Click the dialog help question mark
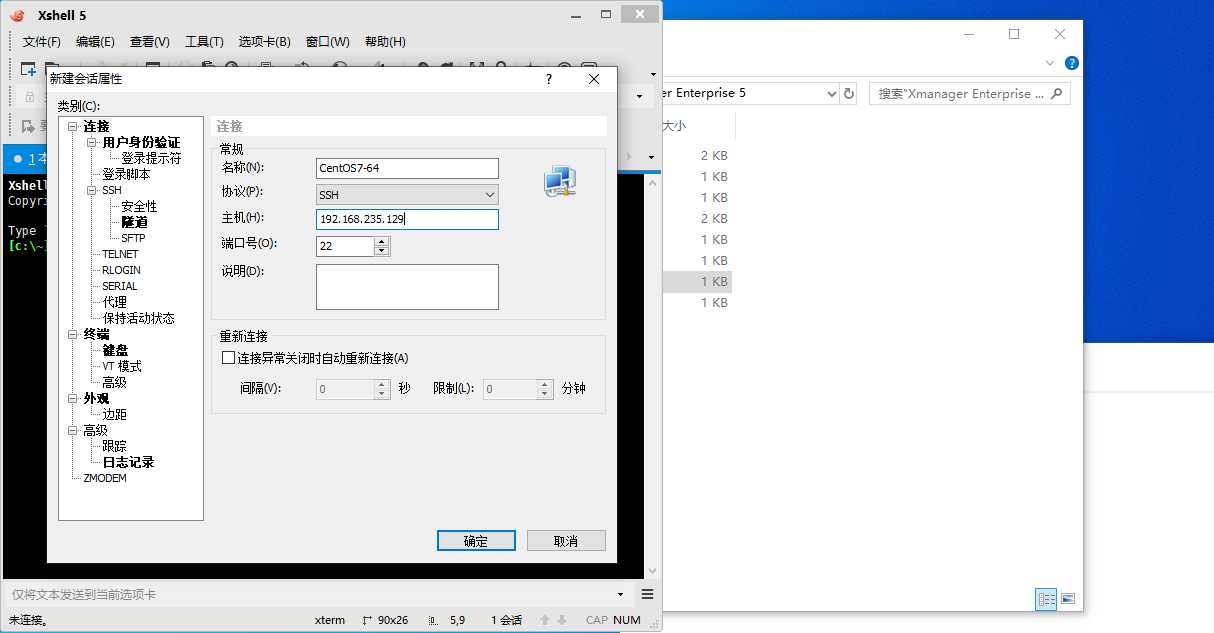Screen dimensions: 1214x633 point(549,79)
